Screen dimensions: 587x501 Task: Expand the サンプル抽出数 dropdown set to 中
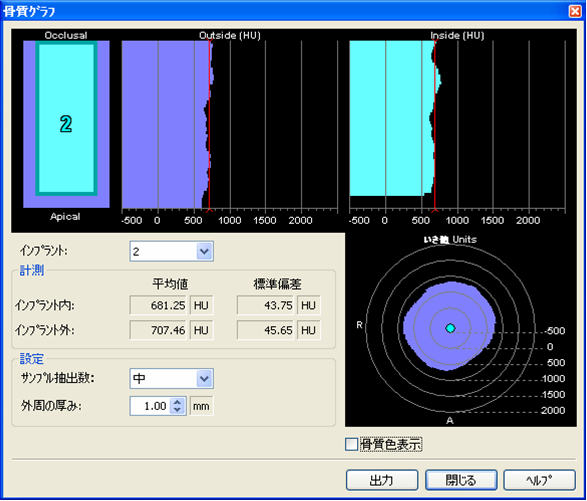click(204, 379)
